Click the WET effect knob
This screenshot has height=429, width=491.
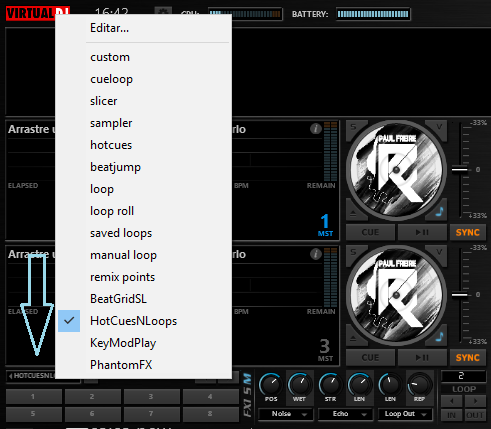pos(299,384)
